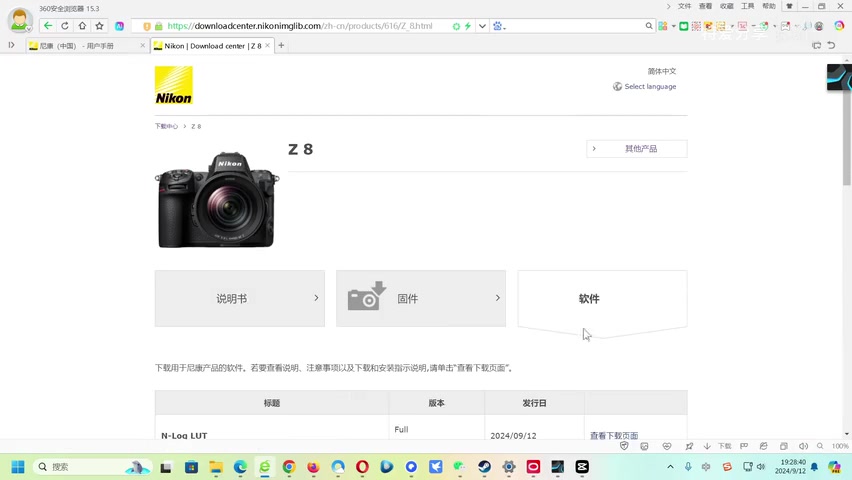Click the Z 8 camera product image

(217, 199)
